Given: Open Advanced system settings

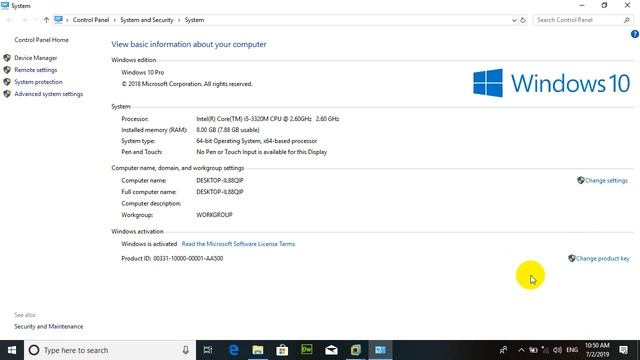Looking at the screenshot, I should (49, 94).
